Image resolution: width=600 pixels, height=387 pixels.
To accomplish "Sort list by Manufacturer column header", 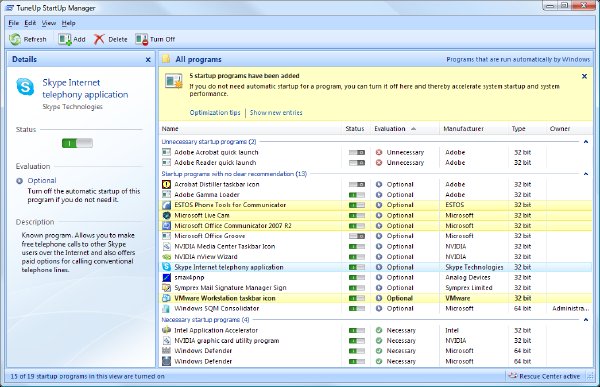I will 474,129.
